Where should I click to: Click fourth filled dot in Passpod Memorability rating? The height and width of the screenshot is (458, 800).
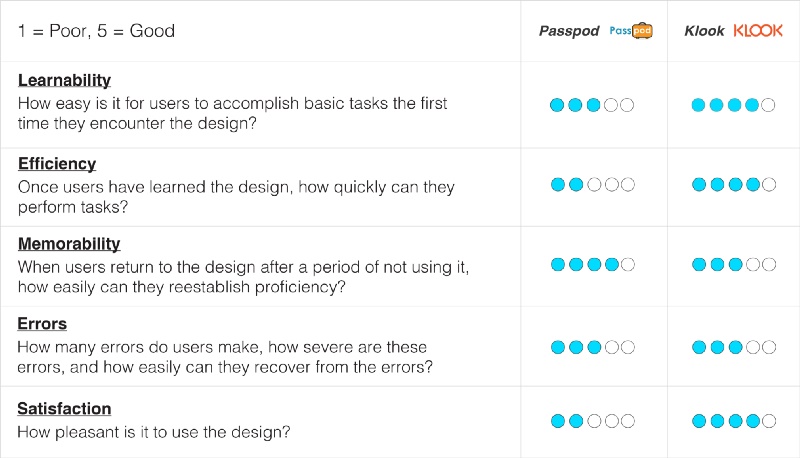click(x=612, y=265)
